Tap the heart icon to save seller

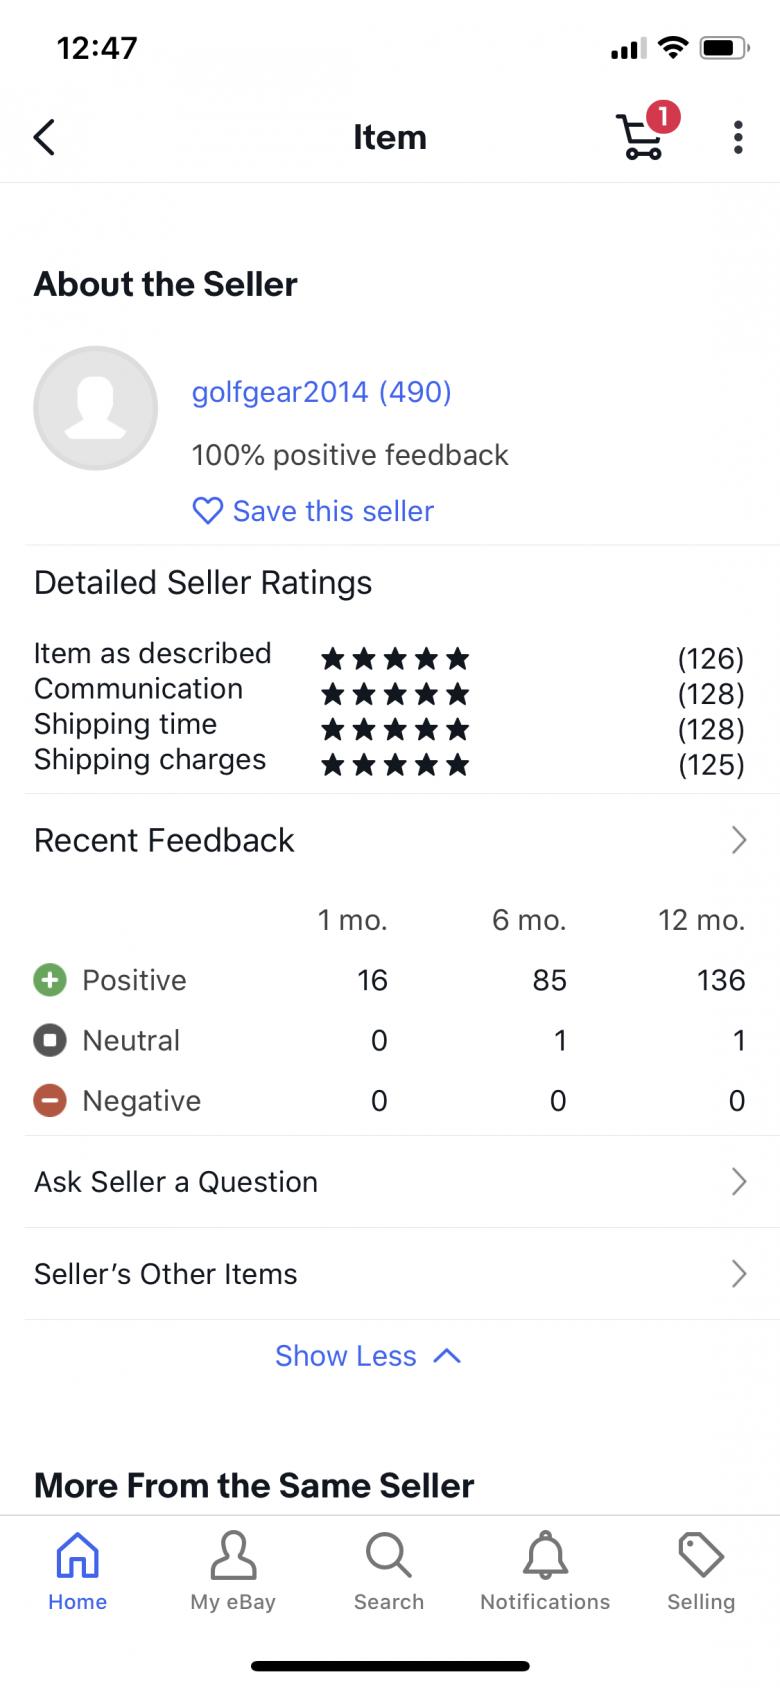click(x=207, y=511)
